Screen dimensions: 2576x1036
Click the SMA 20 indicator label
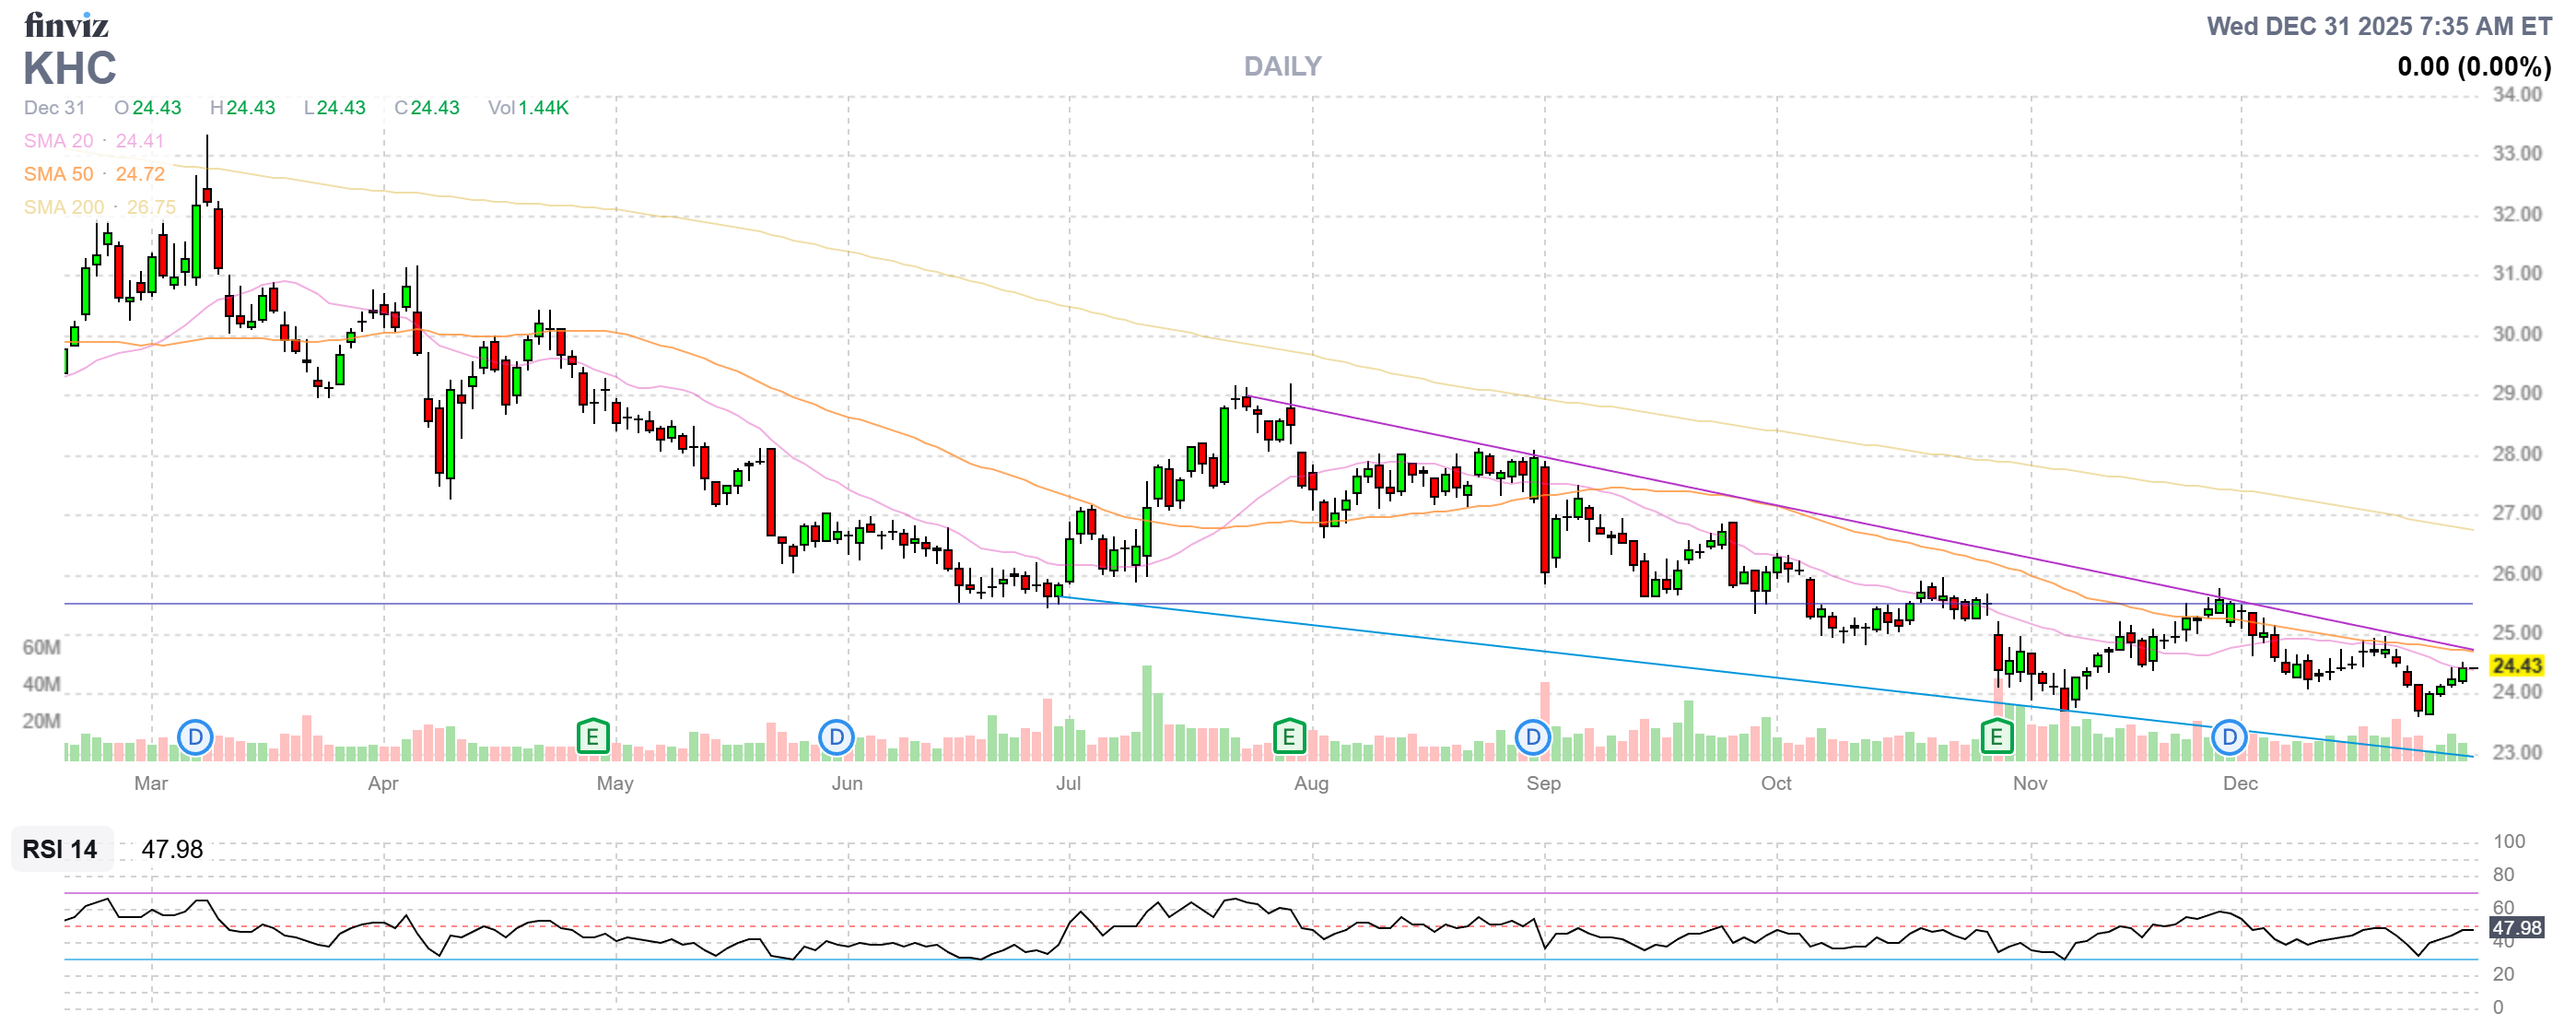point(58,141)
